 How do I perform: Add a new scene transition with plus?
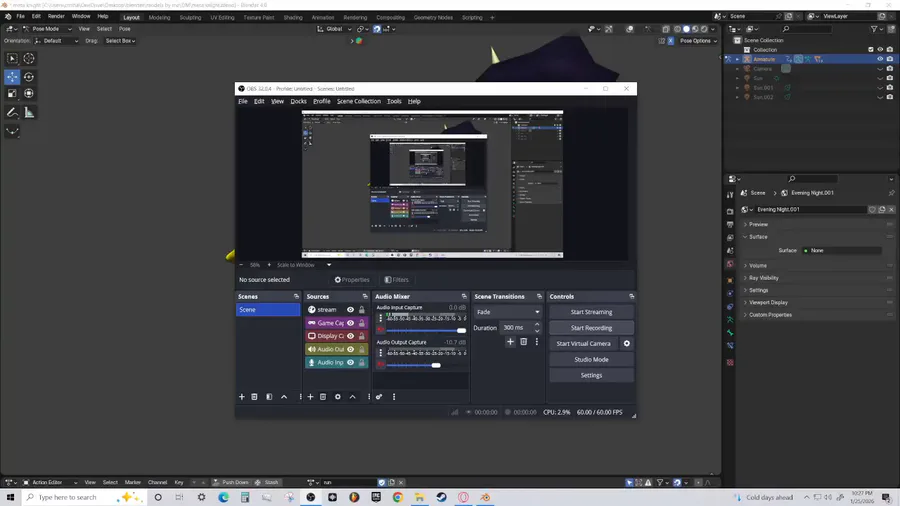click(510, 341)
